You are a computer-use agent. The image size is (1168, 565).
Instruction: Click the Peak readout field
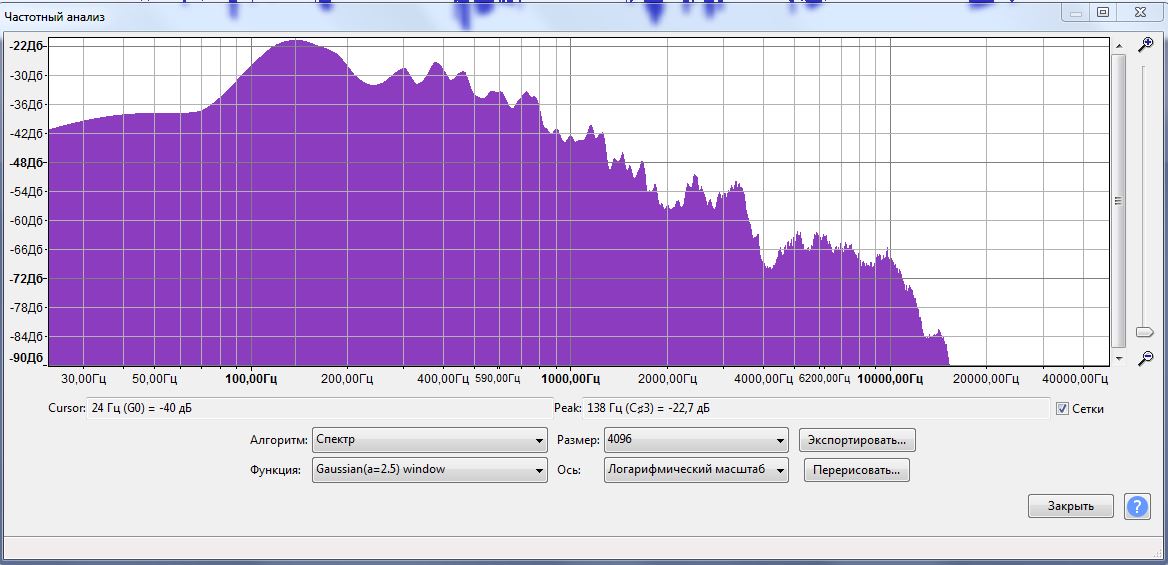click(816, 408)
